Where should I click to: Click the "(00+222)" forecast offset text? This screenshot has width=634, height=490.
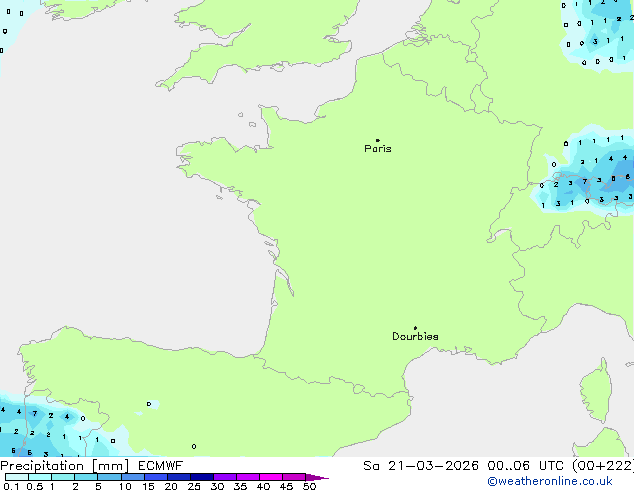coord(603,466)
